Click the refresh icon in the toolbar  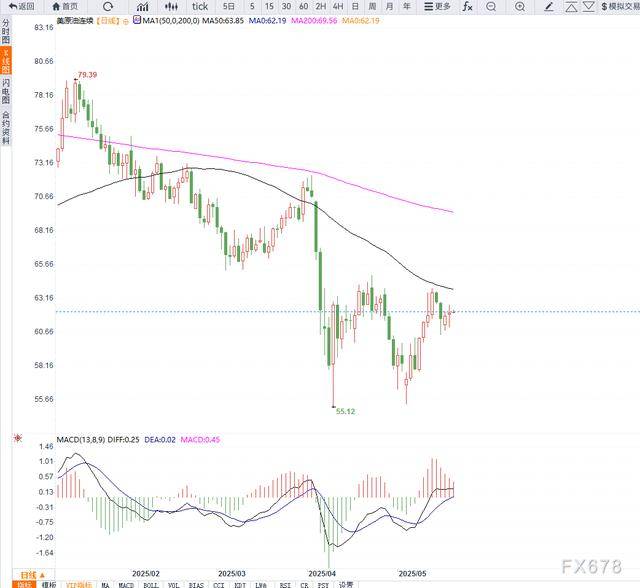tap(108, 6)
